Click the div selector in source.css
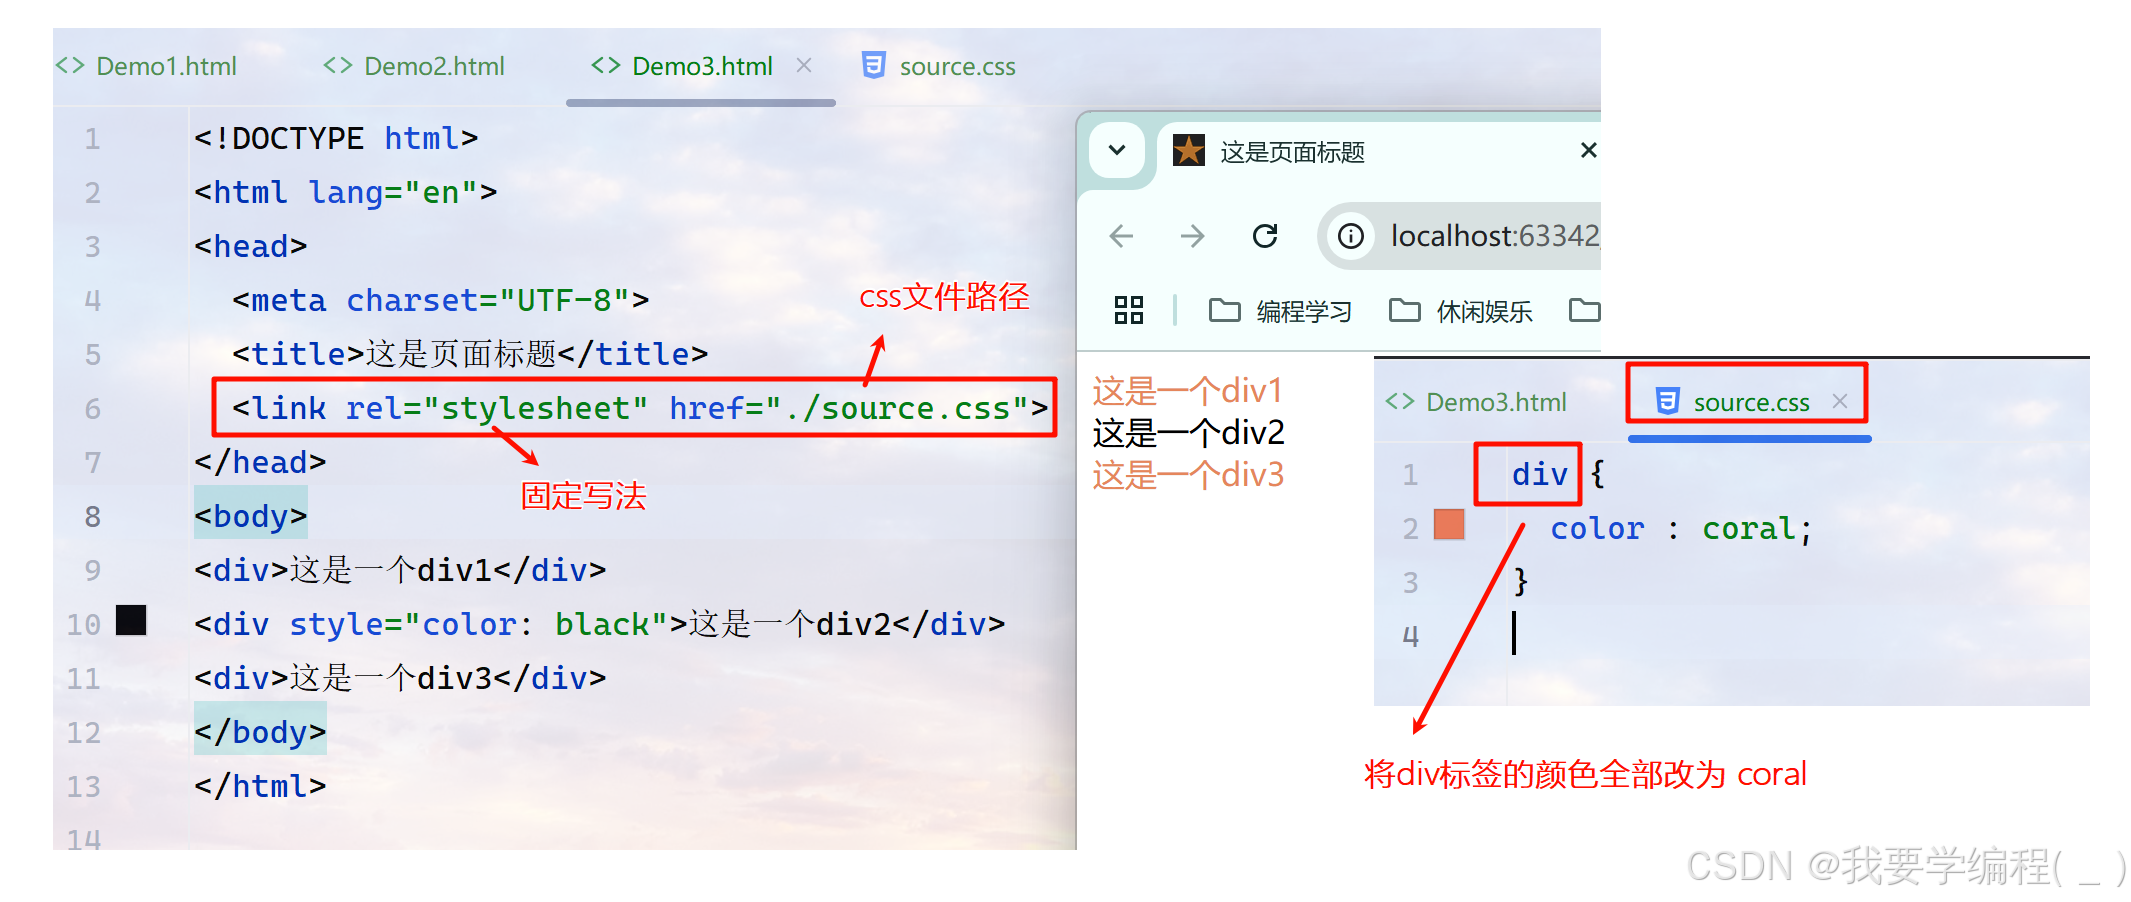Screen dimensions: 2131x902 click(1539, 474)
